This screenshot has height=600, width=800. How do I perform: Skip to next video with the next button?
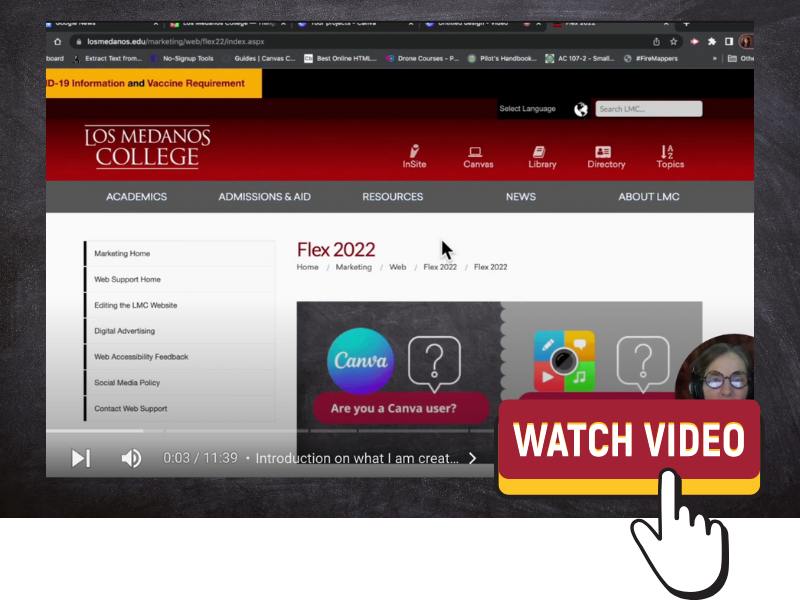pos(81,458)
